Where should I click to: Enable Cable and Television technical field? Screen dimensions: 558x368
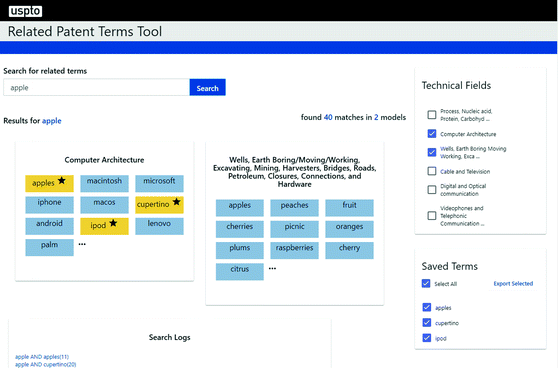coord(432,171)
